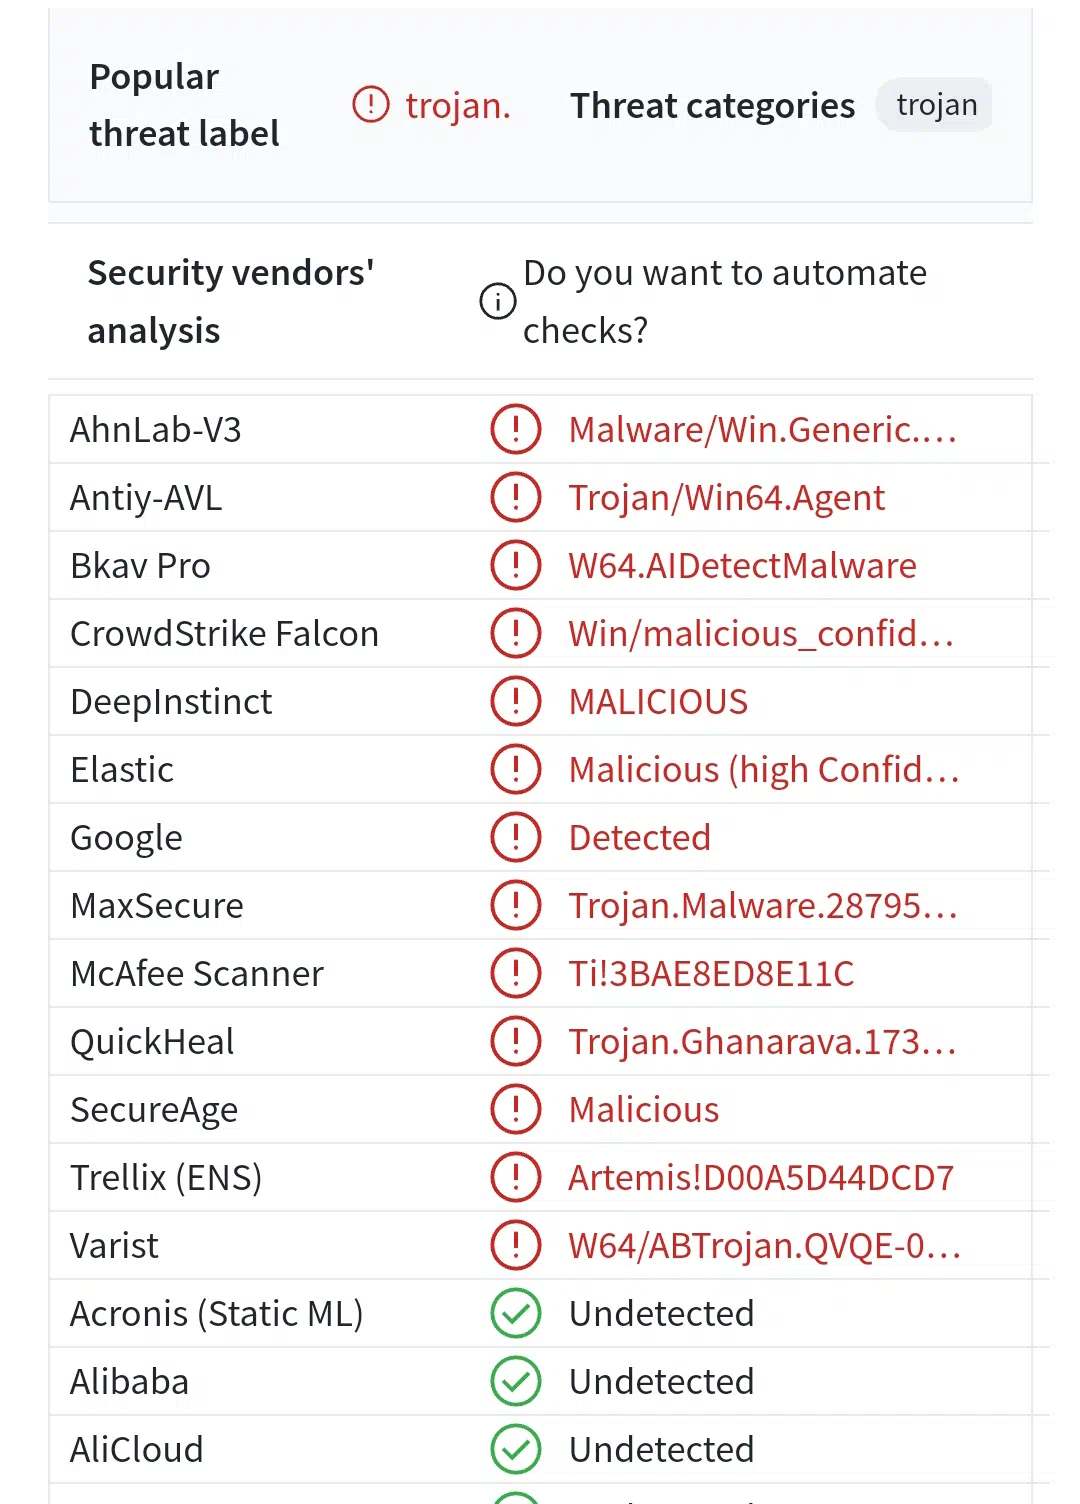
Task: Click the popular threat label trojan text
Action: (x=458, y=105)
